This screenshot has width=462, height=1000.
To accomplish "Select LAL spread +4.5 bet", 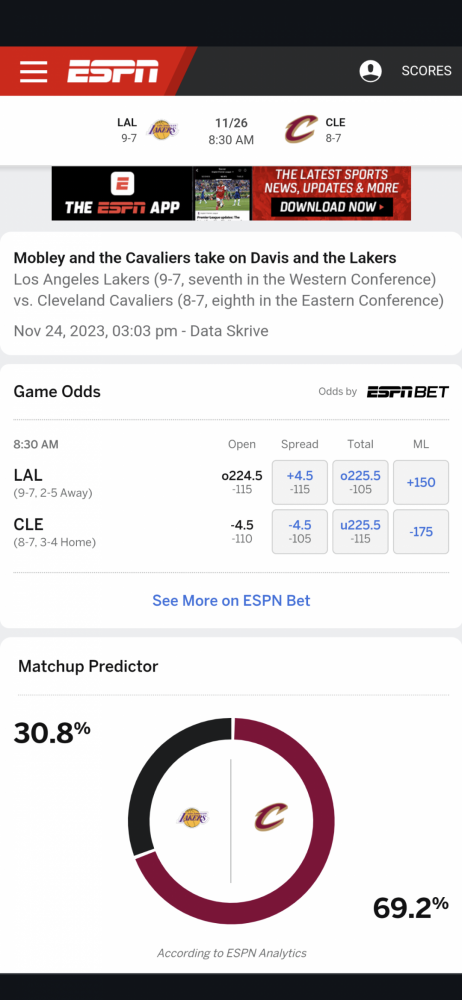I will (x=300, y=482).
